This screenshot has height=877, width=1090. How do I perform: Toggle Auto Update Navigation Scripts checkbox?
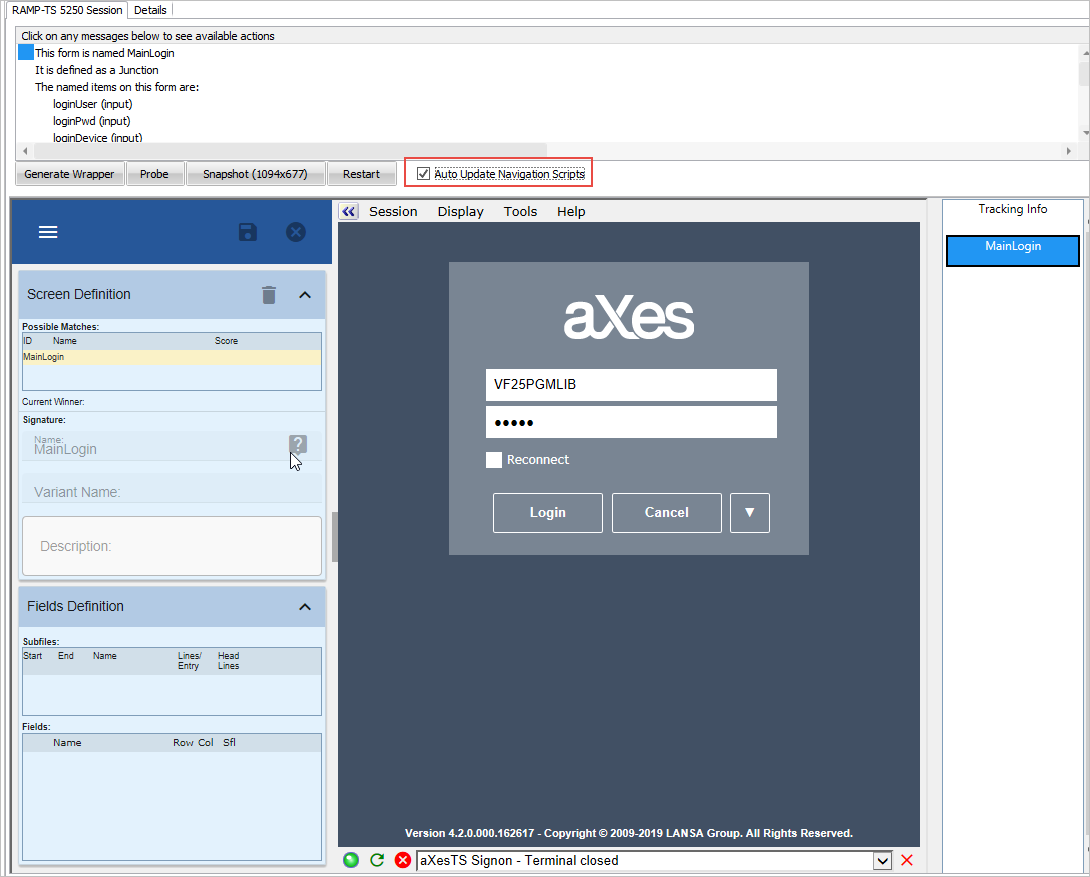[x=423, y=174]
